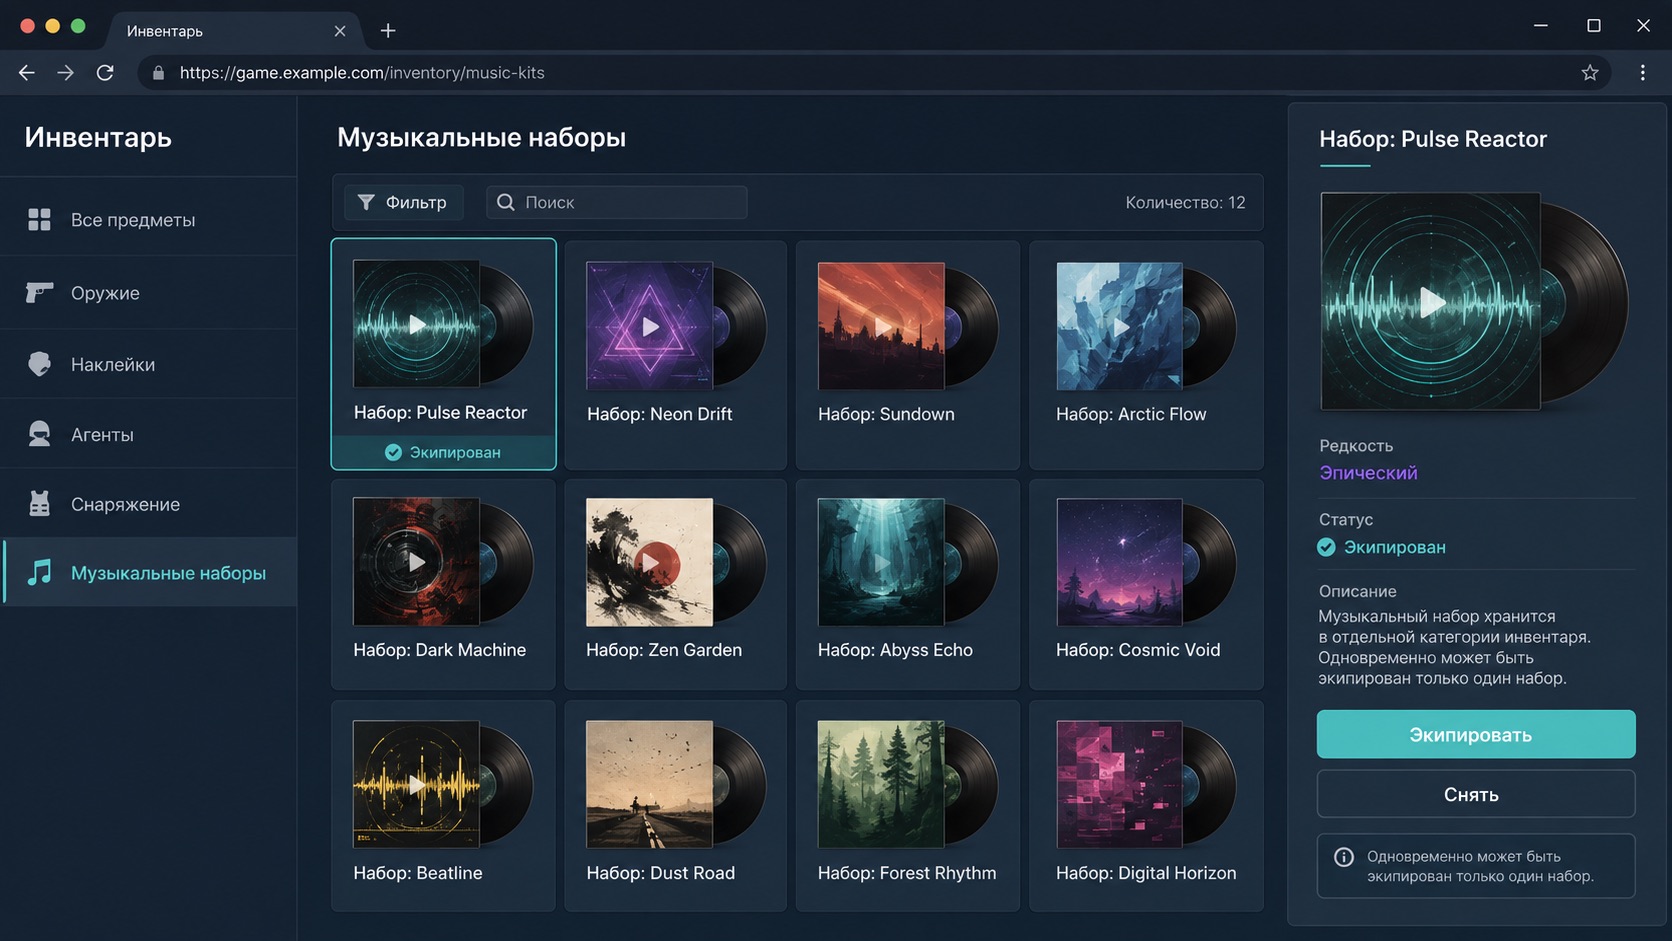Viewport: 1672px width, 941px height.
Task: Select the Abyss Echo kit card
Action: point(907,584)
